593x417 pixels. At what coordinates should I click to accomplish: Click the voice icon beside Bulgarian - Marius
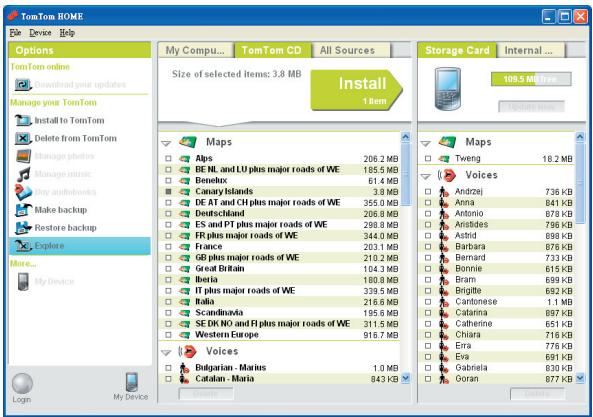tap(184, 368)
